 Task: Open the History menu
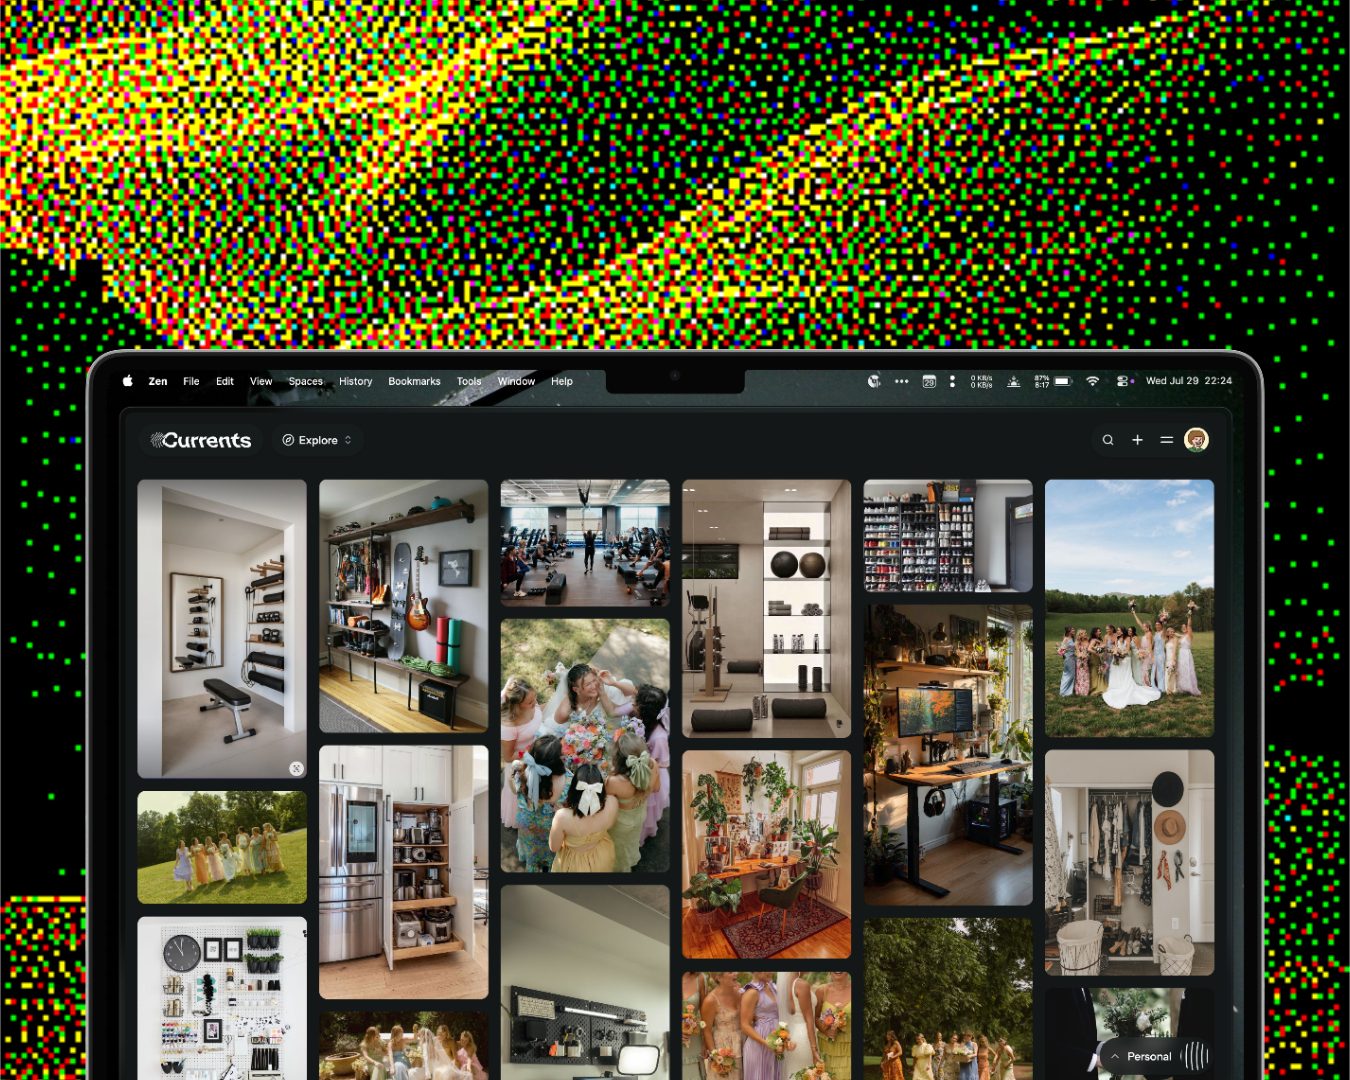[x=355, y=381]
